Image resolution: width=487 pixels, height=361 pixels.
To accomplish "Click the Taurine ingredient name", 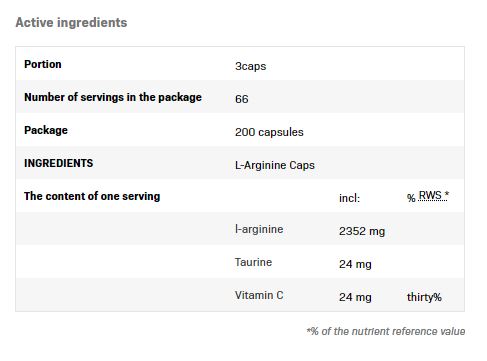I will [x=253, y=262].
